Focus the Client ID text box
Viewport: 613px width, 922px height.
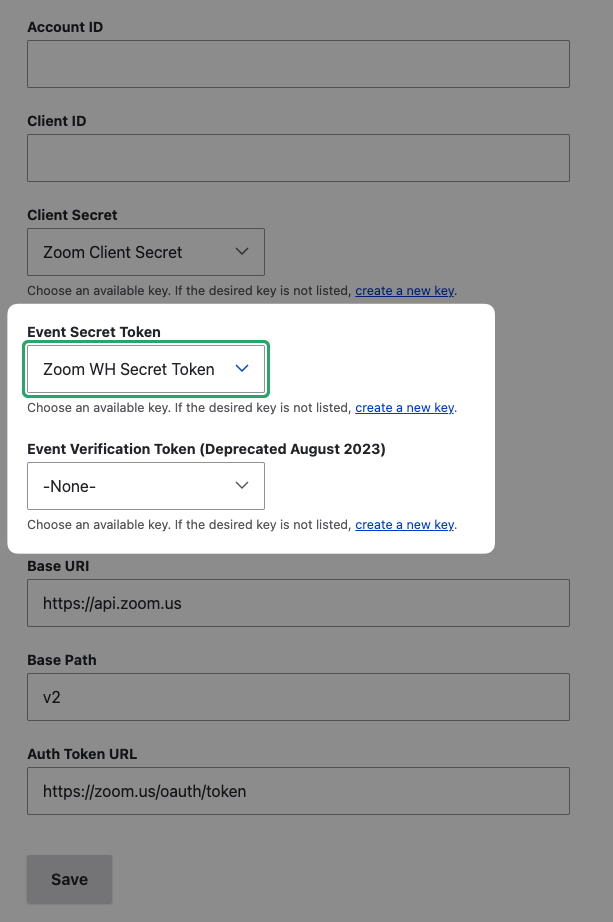[298, 158]
